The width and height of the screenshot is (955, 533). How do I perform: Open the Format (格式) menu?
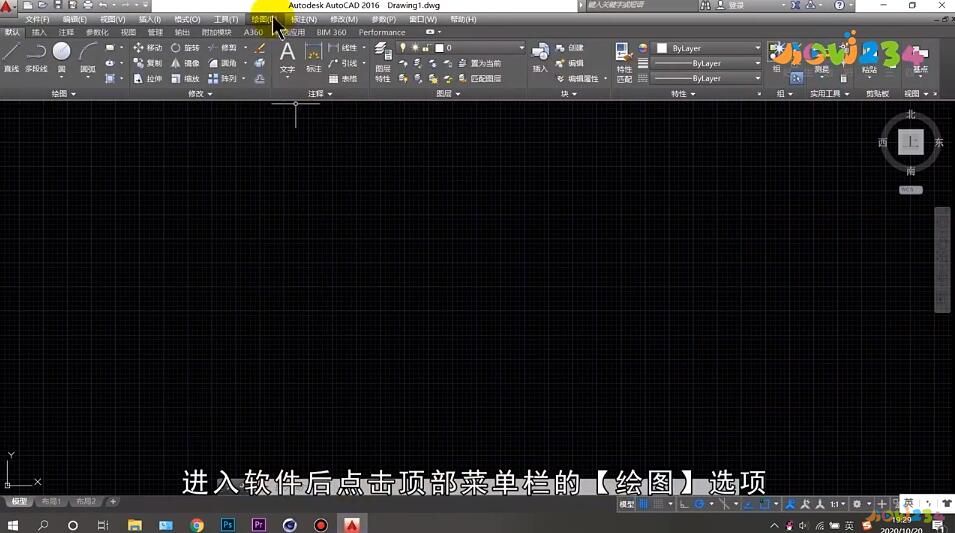tap(187, 19)
